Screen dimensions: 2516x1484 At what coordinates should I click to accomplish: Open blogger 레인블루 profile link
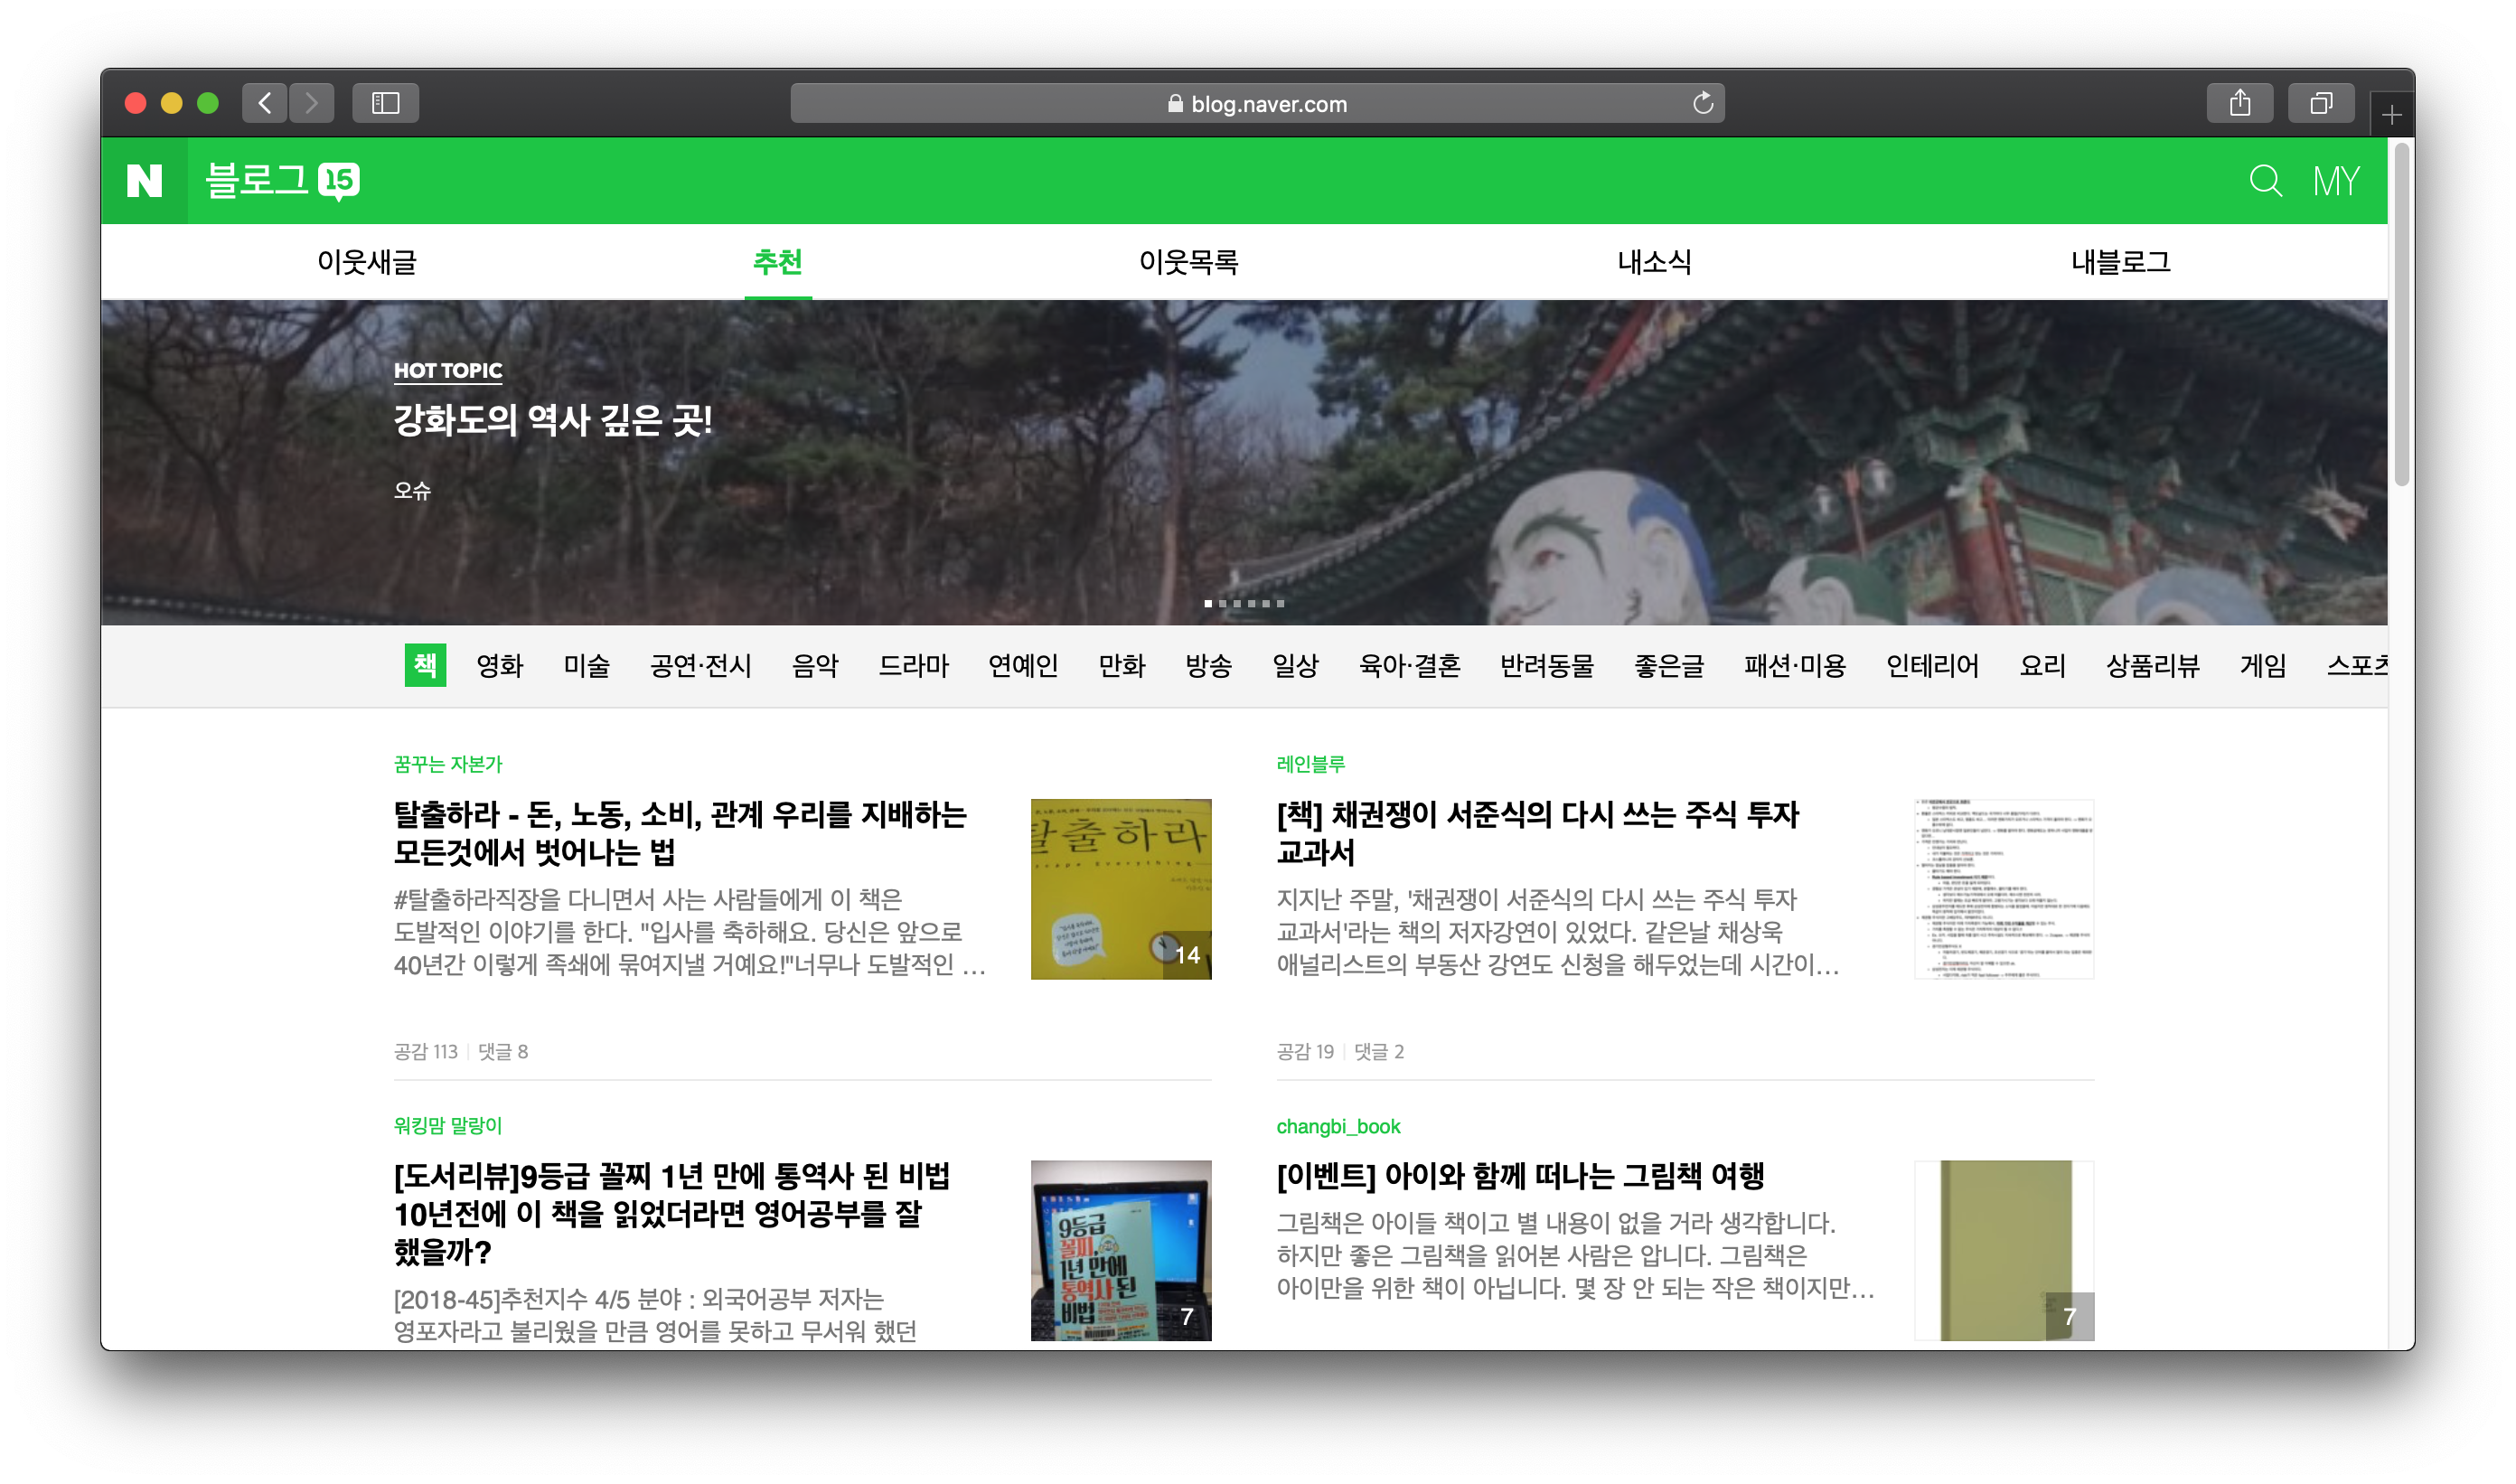click(1310, 764)
